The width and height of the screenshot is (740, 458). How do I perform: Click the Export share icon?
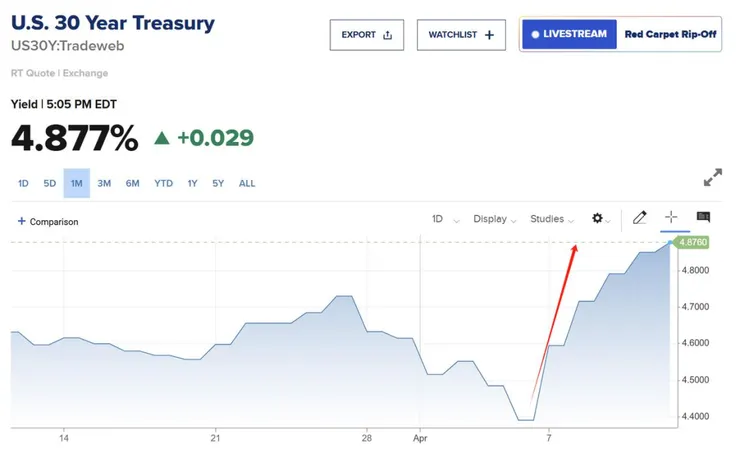387,35
